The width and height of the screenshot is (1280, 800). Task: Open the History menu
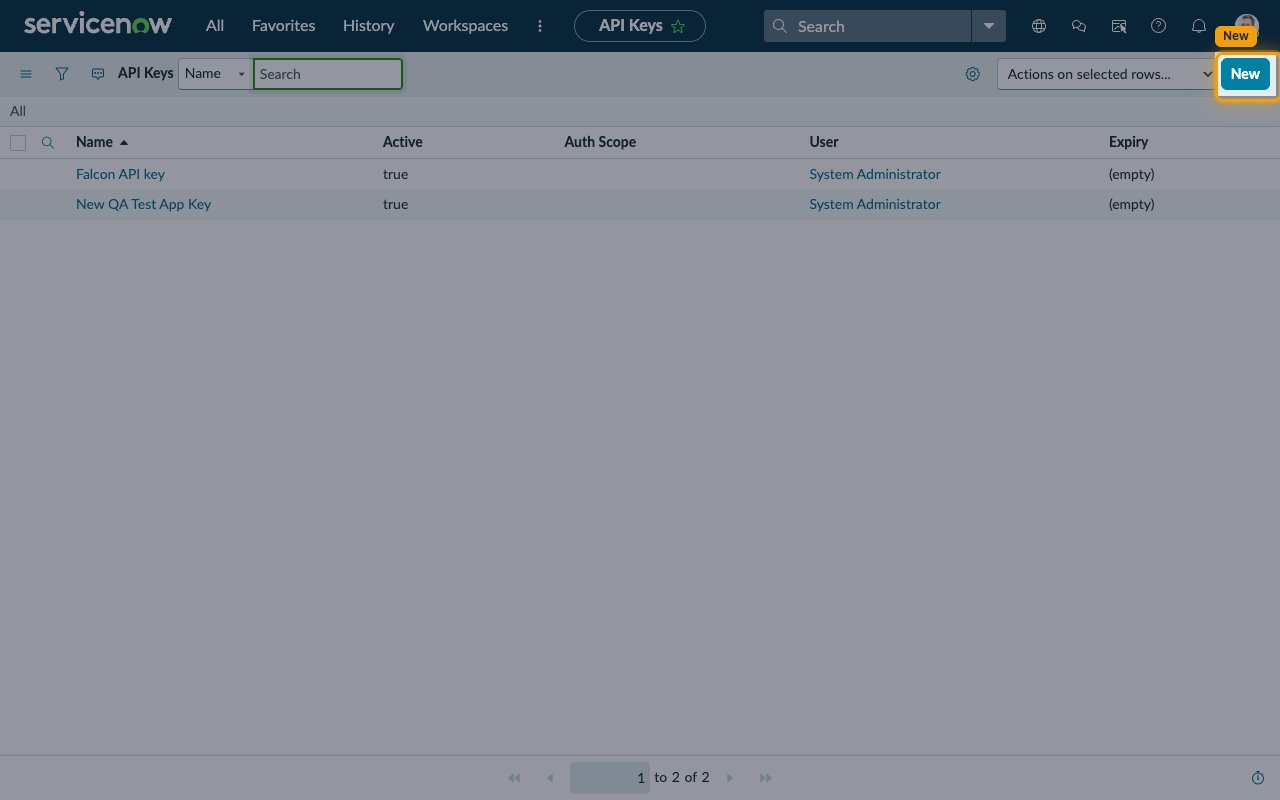tap(368, 26)
